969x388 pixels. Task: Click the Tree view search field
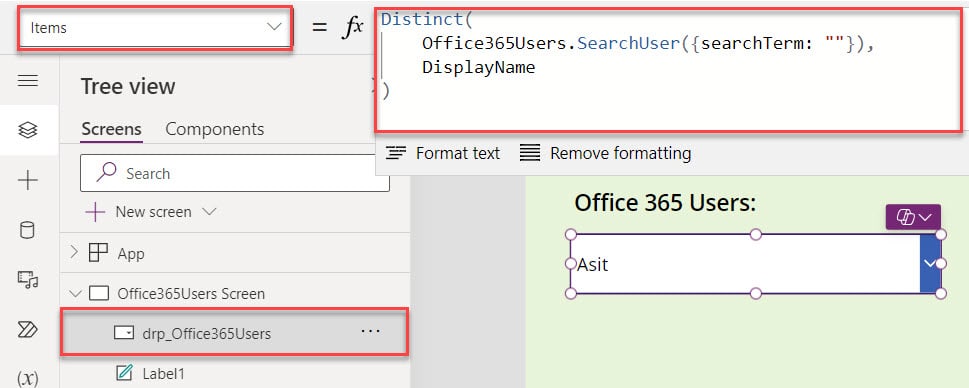click(x=235, y=173)
